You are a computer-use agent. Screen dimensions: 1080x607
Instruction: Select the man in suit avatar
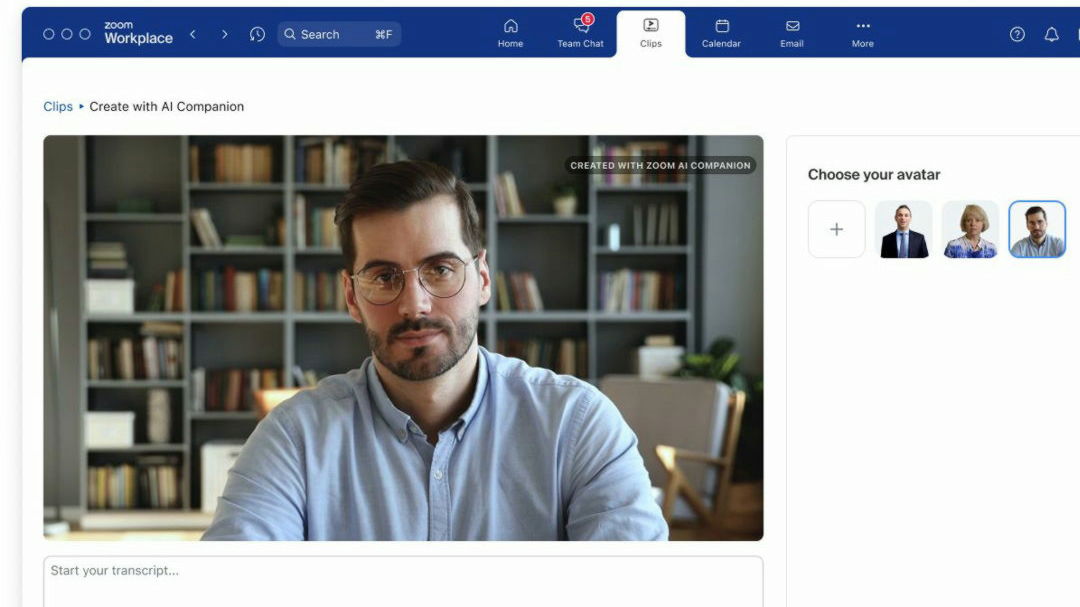(x=903, y=229)
